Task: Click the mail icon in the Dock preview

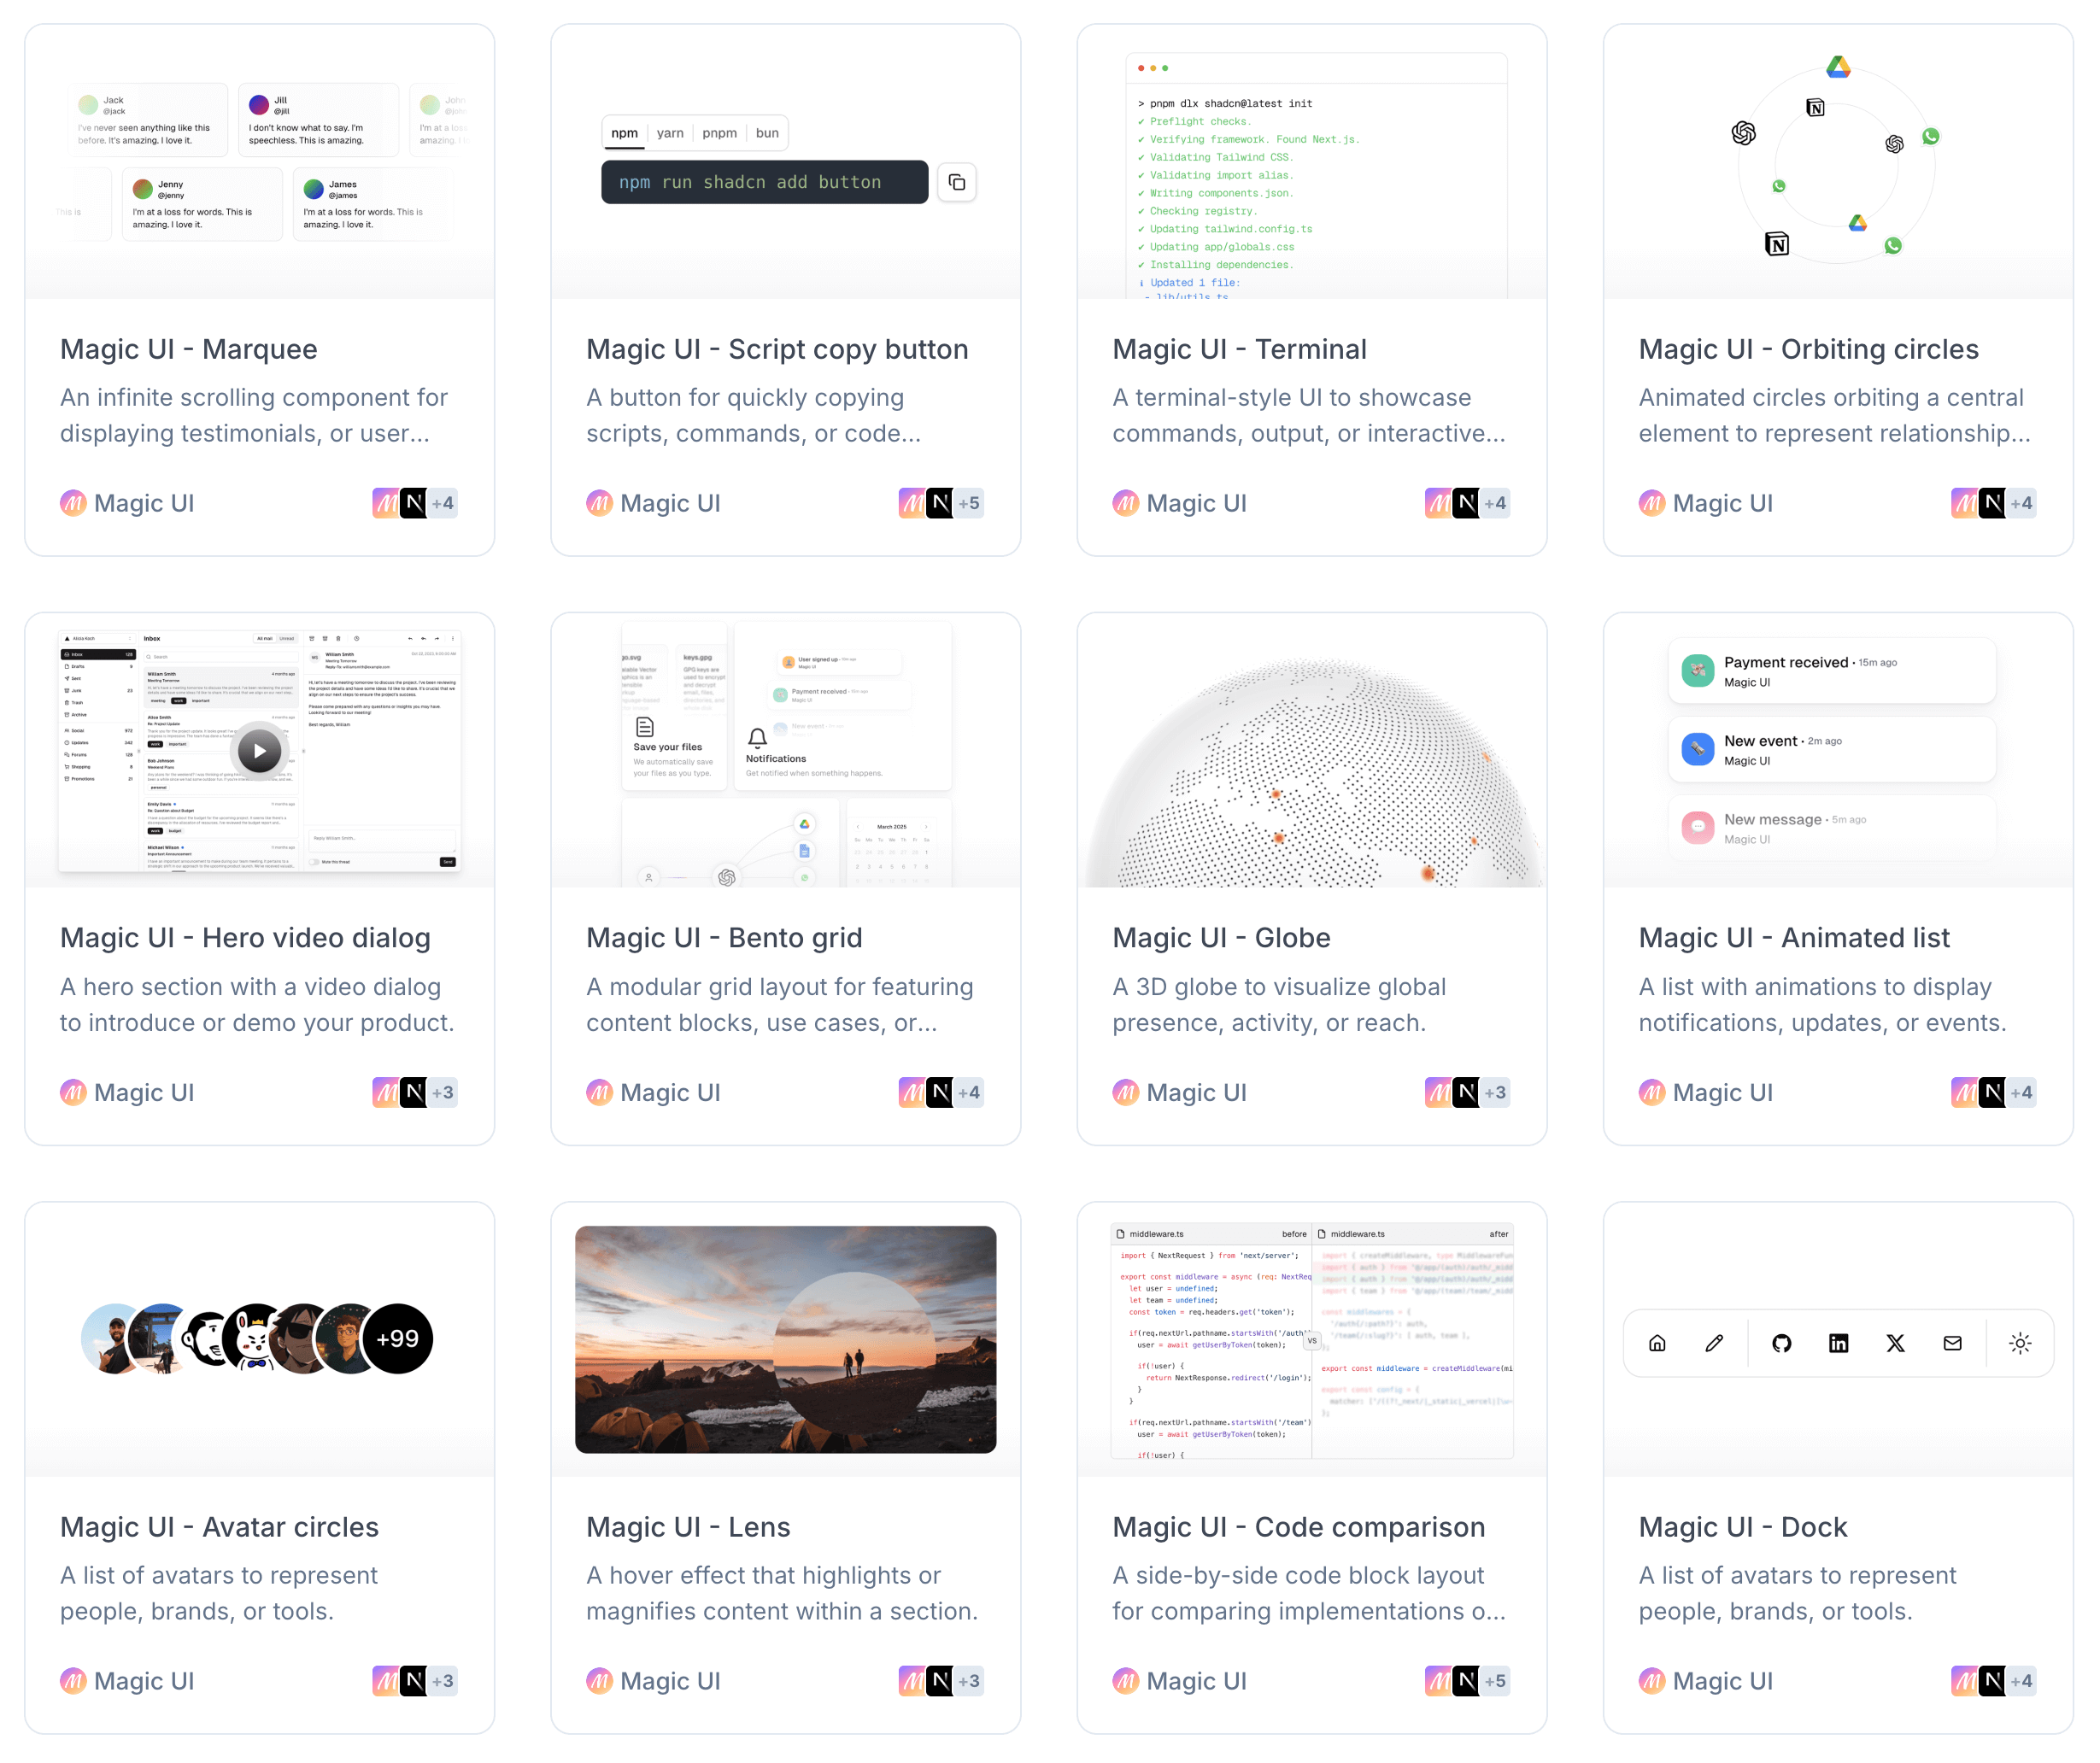Action: [1952, 1343]
